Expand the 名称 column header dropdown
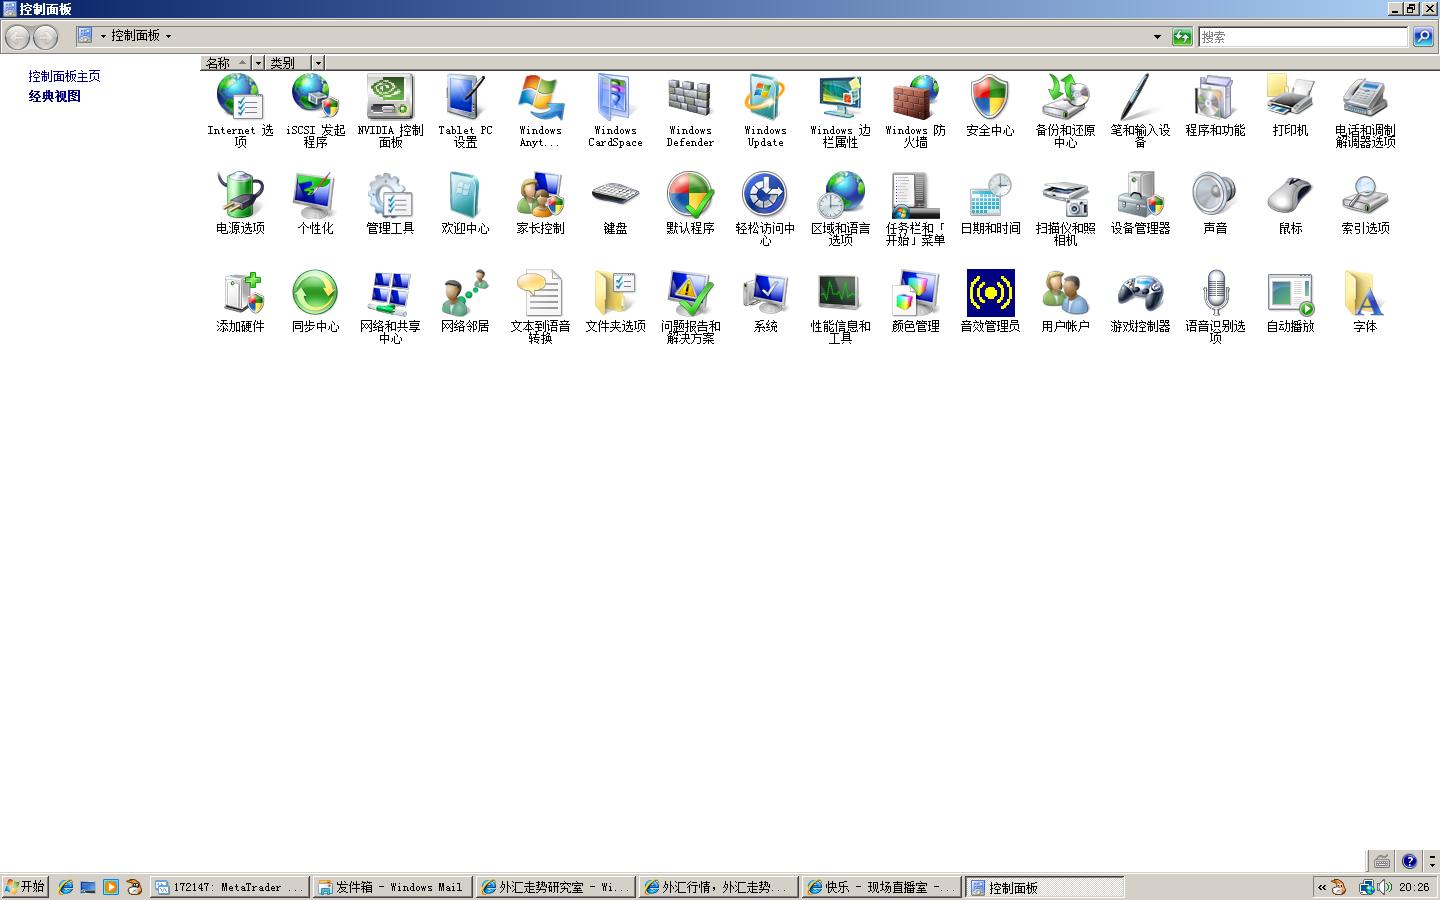Viewport: 1440px width, 900px height. coord(258,63)
